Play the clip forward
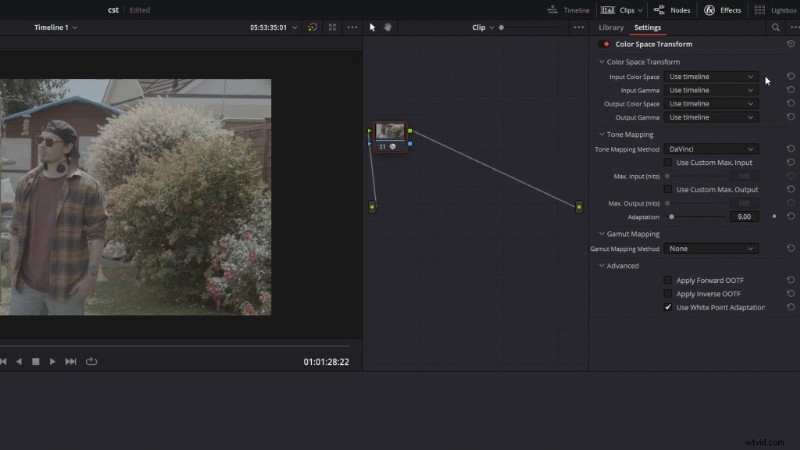This screenshot has height=450, width=800. pyautogui.click(x=52, y=361)
